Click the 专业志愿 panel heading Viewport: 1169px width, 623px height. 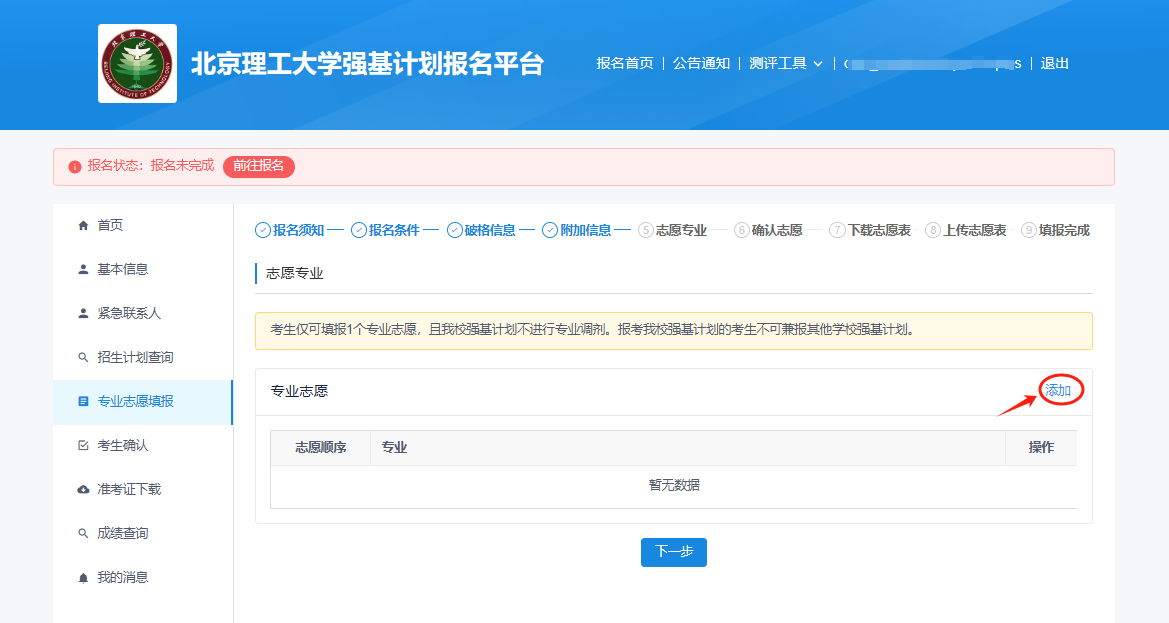point(299,391)
